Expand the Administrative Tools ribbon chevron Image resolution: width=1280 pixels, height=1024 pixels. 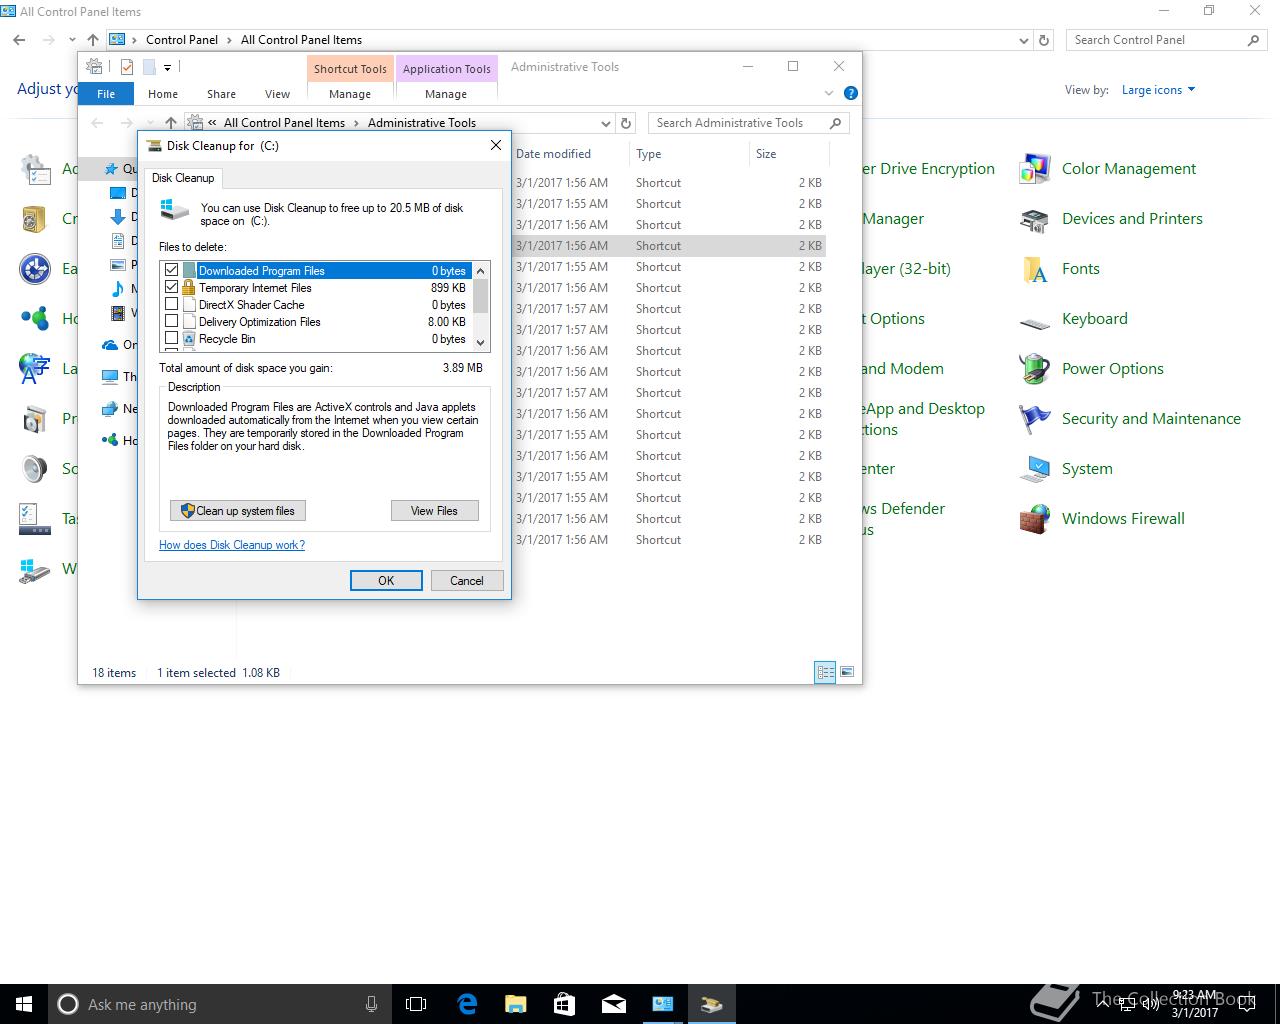828,93
